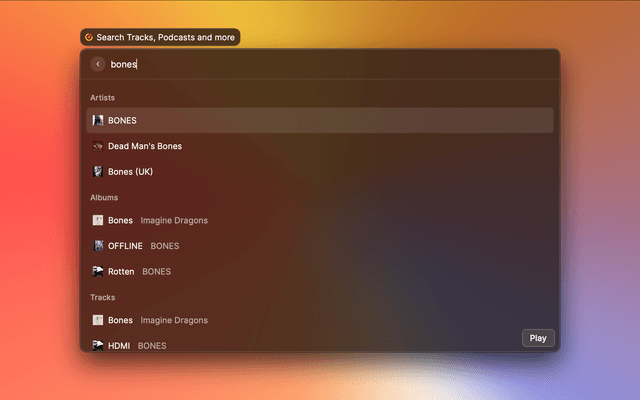
Task: Click the OFFLINE album cover art
Action: (x=98, y=245)
